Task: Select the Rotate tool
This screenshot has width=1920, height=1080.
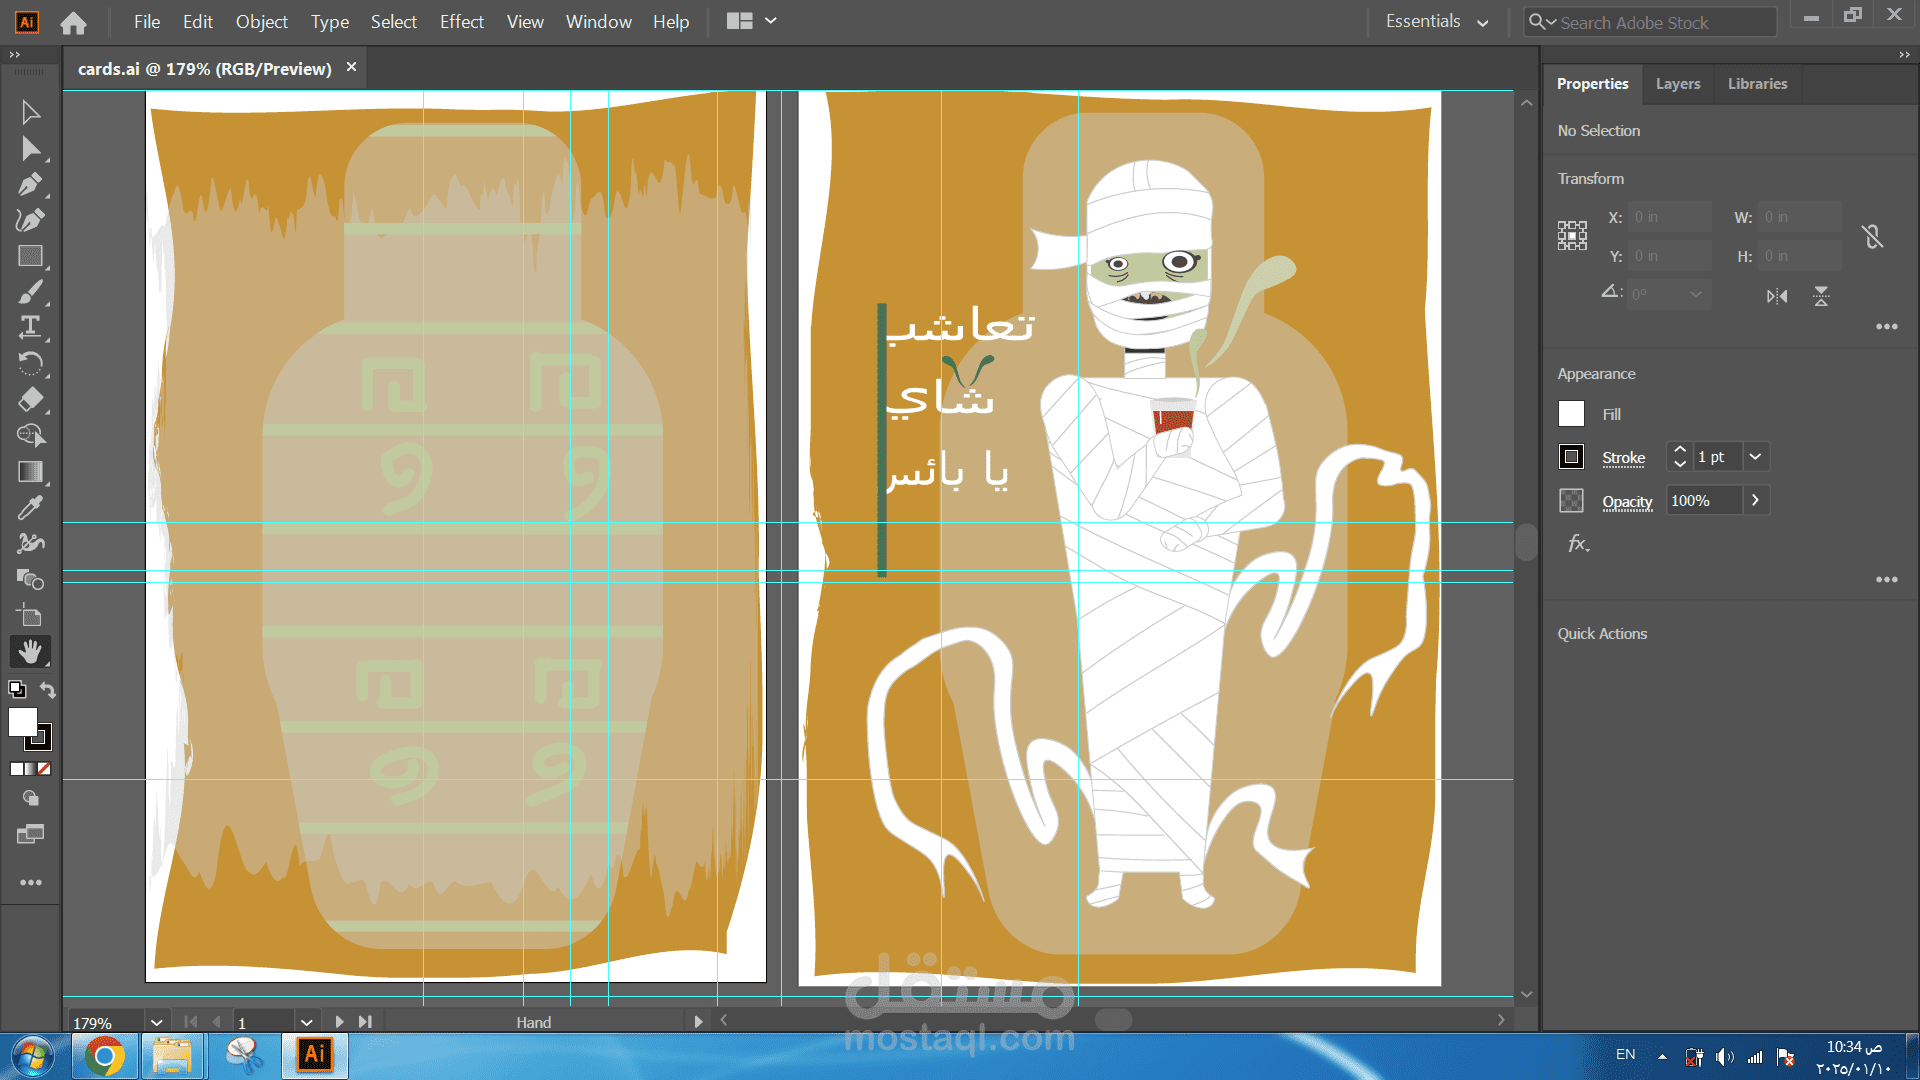Action: [30, 363]
